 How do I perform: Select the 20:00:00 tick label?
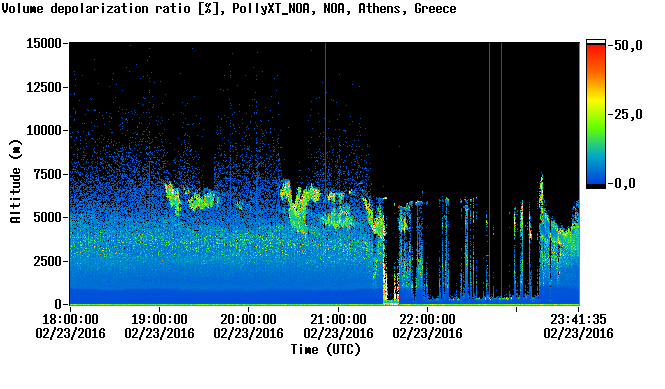[x=249, y=319]
